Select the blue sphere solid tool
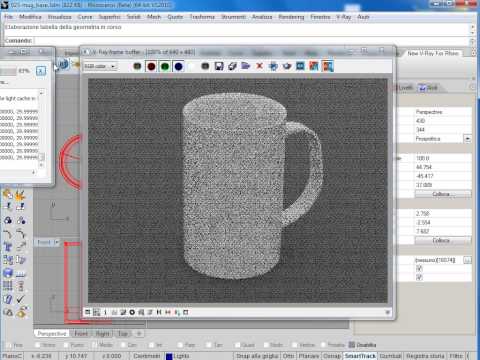This screenshot has height=360, width=480. pyautogui.click(x=8, y=273)
